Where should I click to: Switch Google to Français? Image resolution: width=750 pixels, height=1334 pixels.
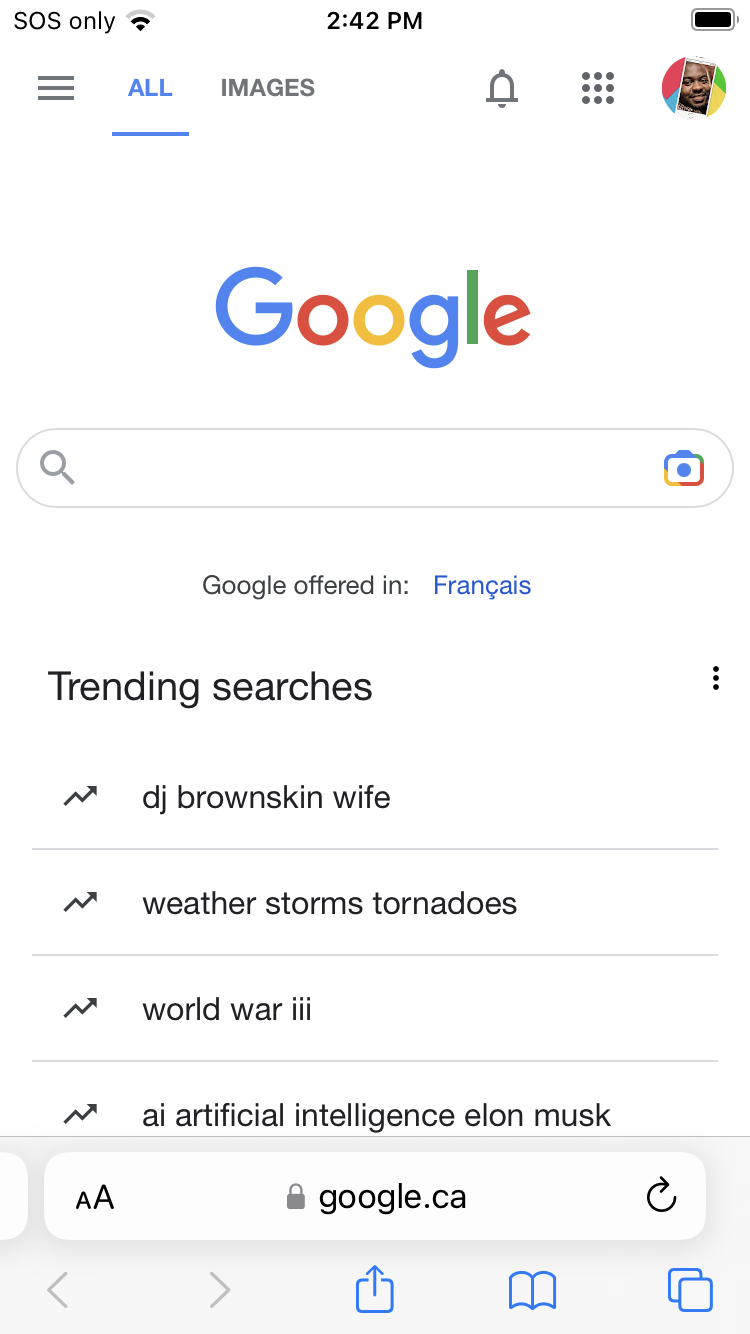481,585
